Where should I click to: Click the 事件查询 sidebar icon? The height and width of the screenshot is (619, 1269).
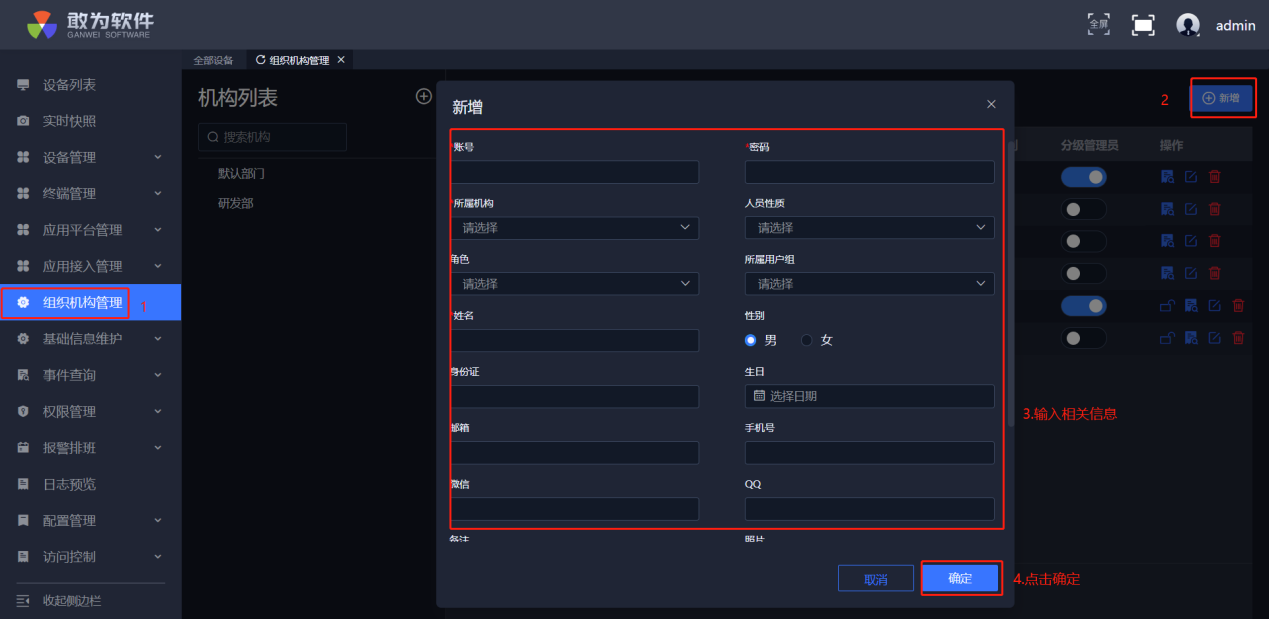23,375
